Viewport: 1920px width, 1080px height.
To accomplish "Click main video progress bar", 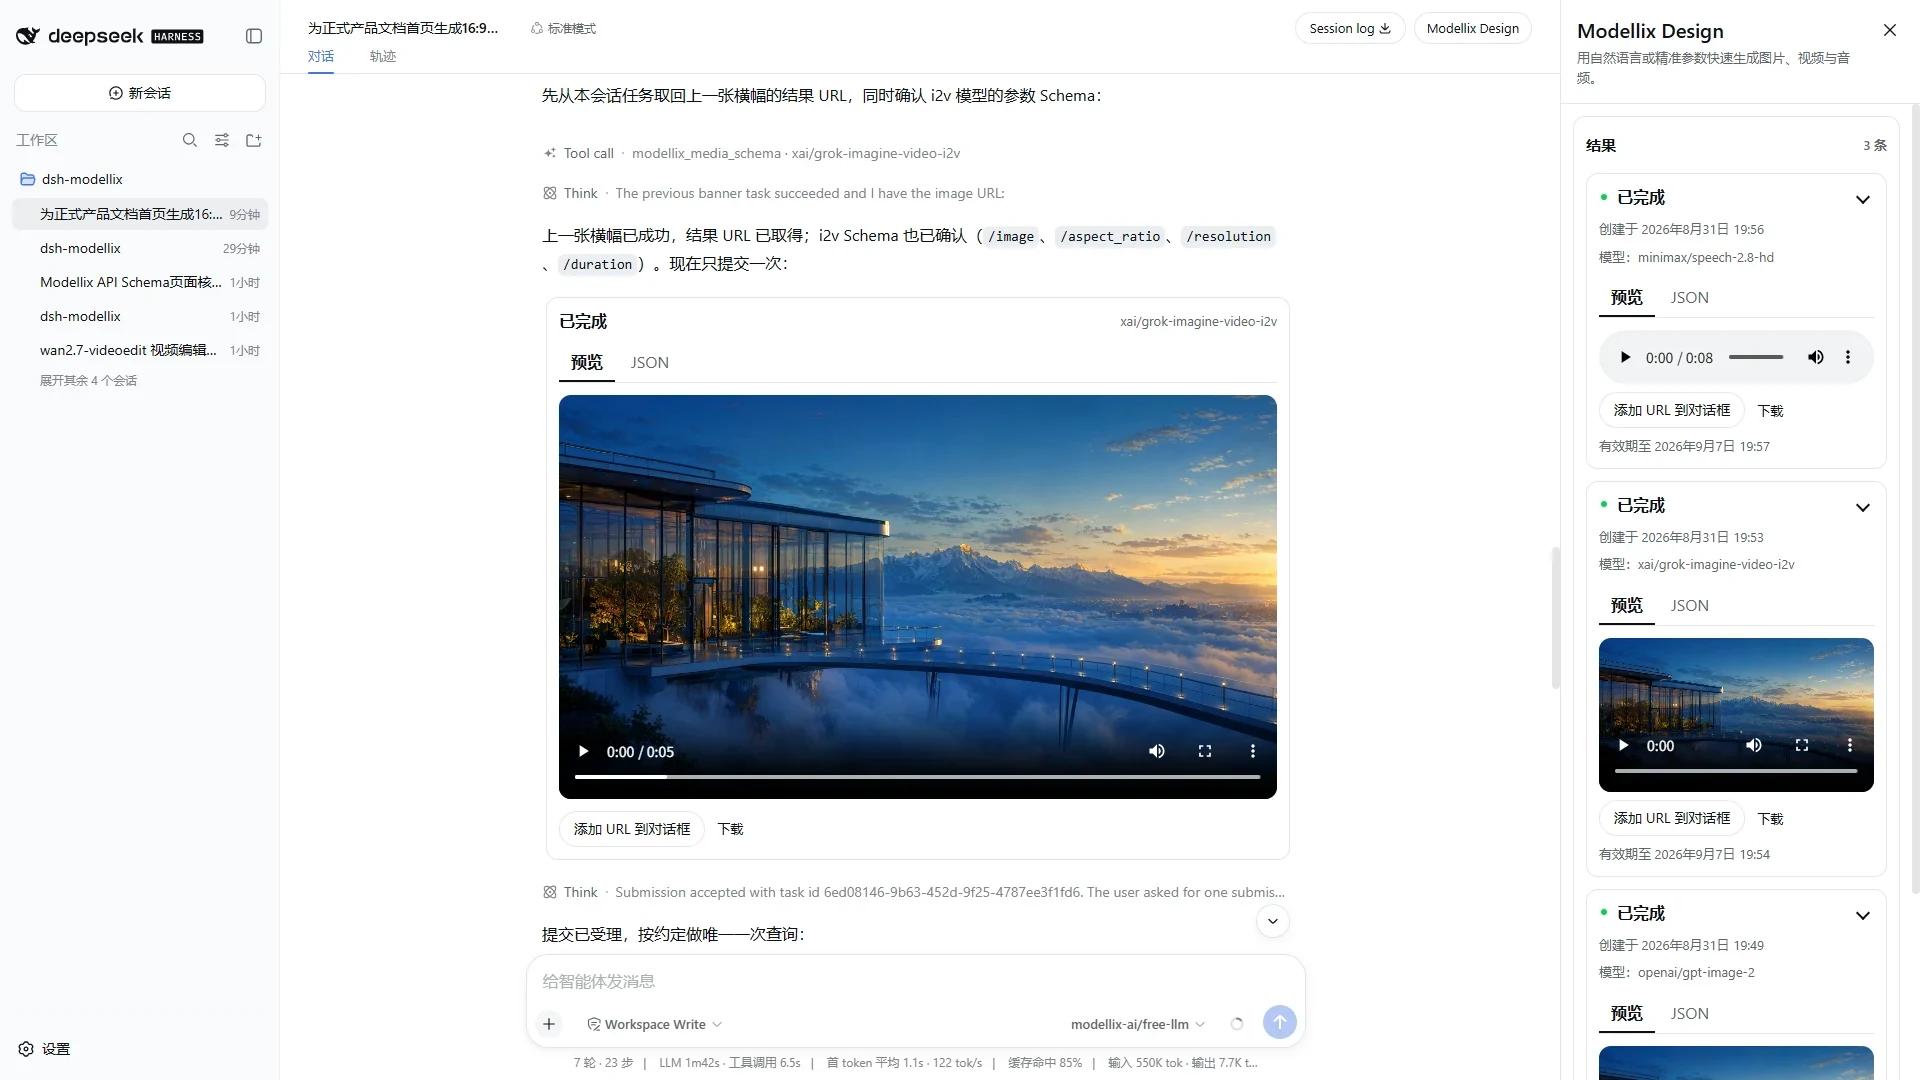I will (x=917, y=777).
